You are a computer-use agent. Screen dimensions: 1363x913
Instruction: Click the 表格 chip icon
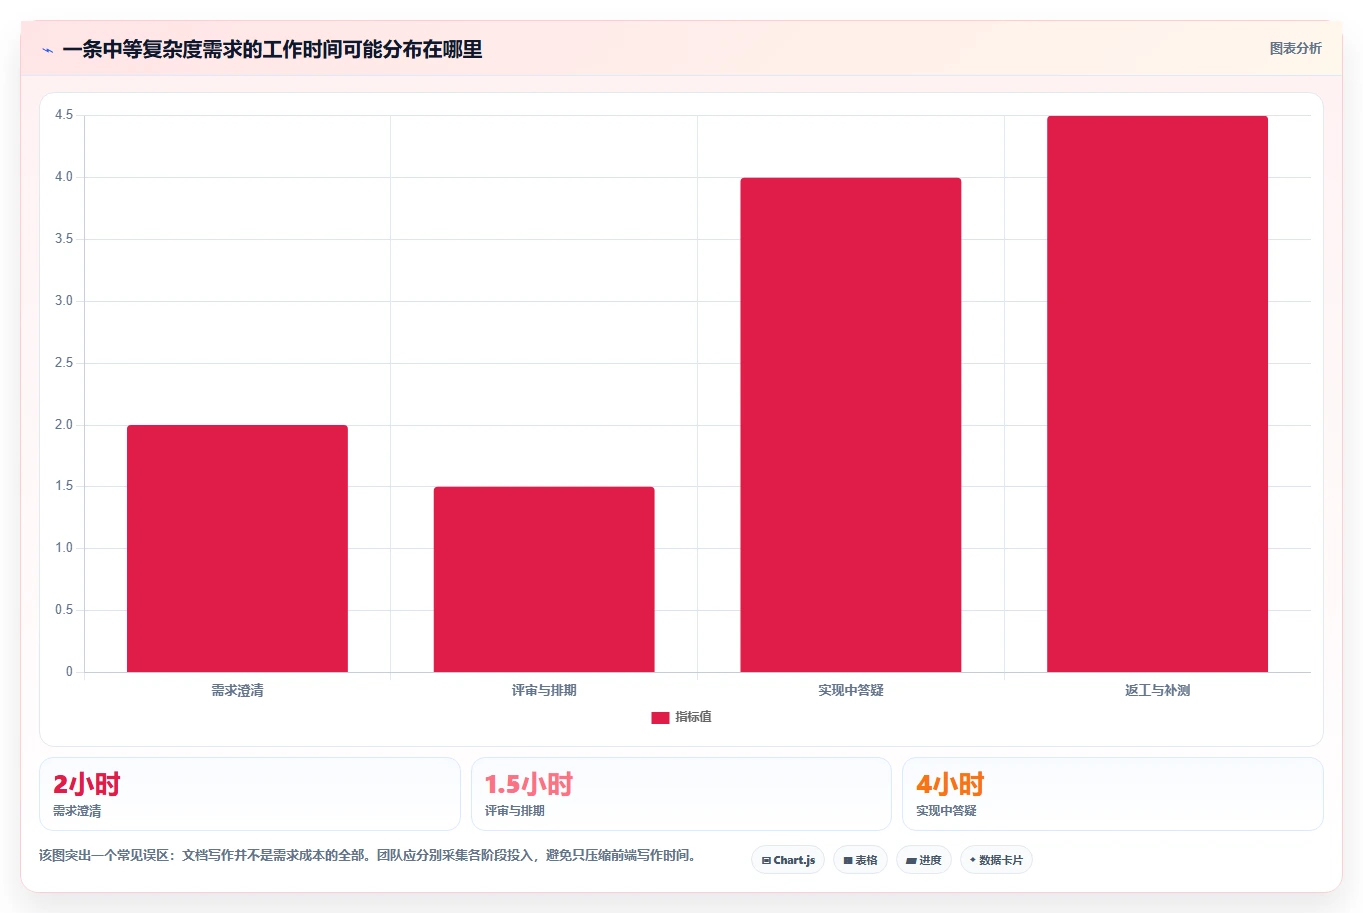pos(848,860)
